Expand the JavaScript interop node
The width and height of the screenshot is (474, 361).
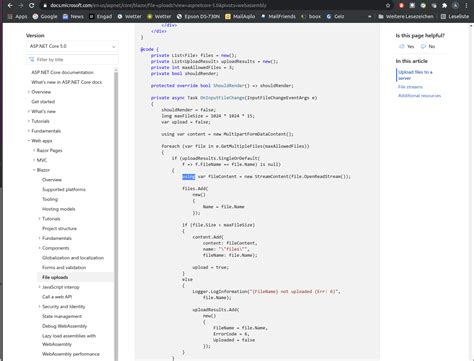coord(39,287)
